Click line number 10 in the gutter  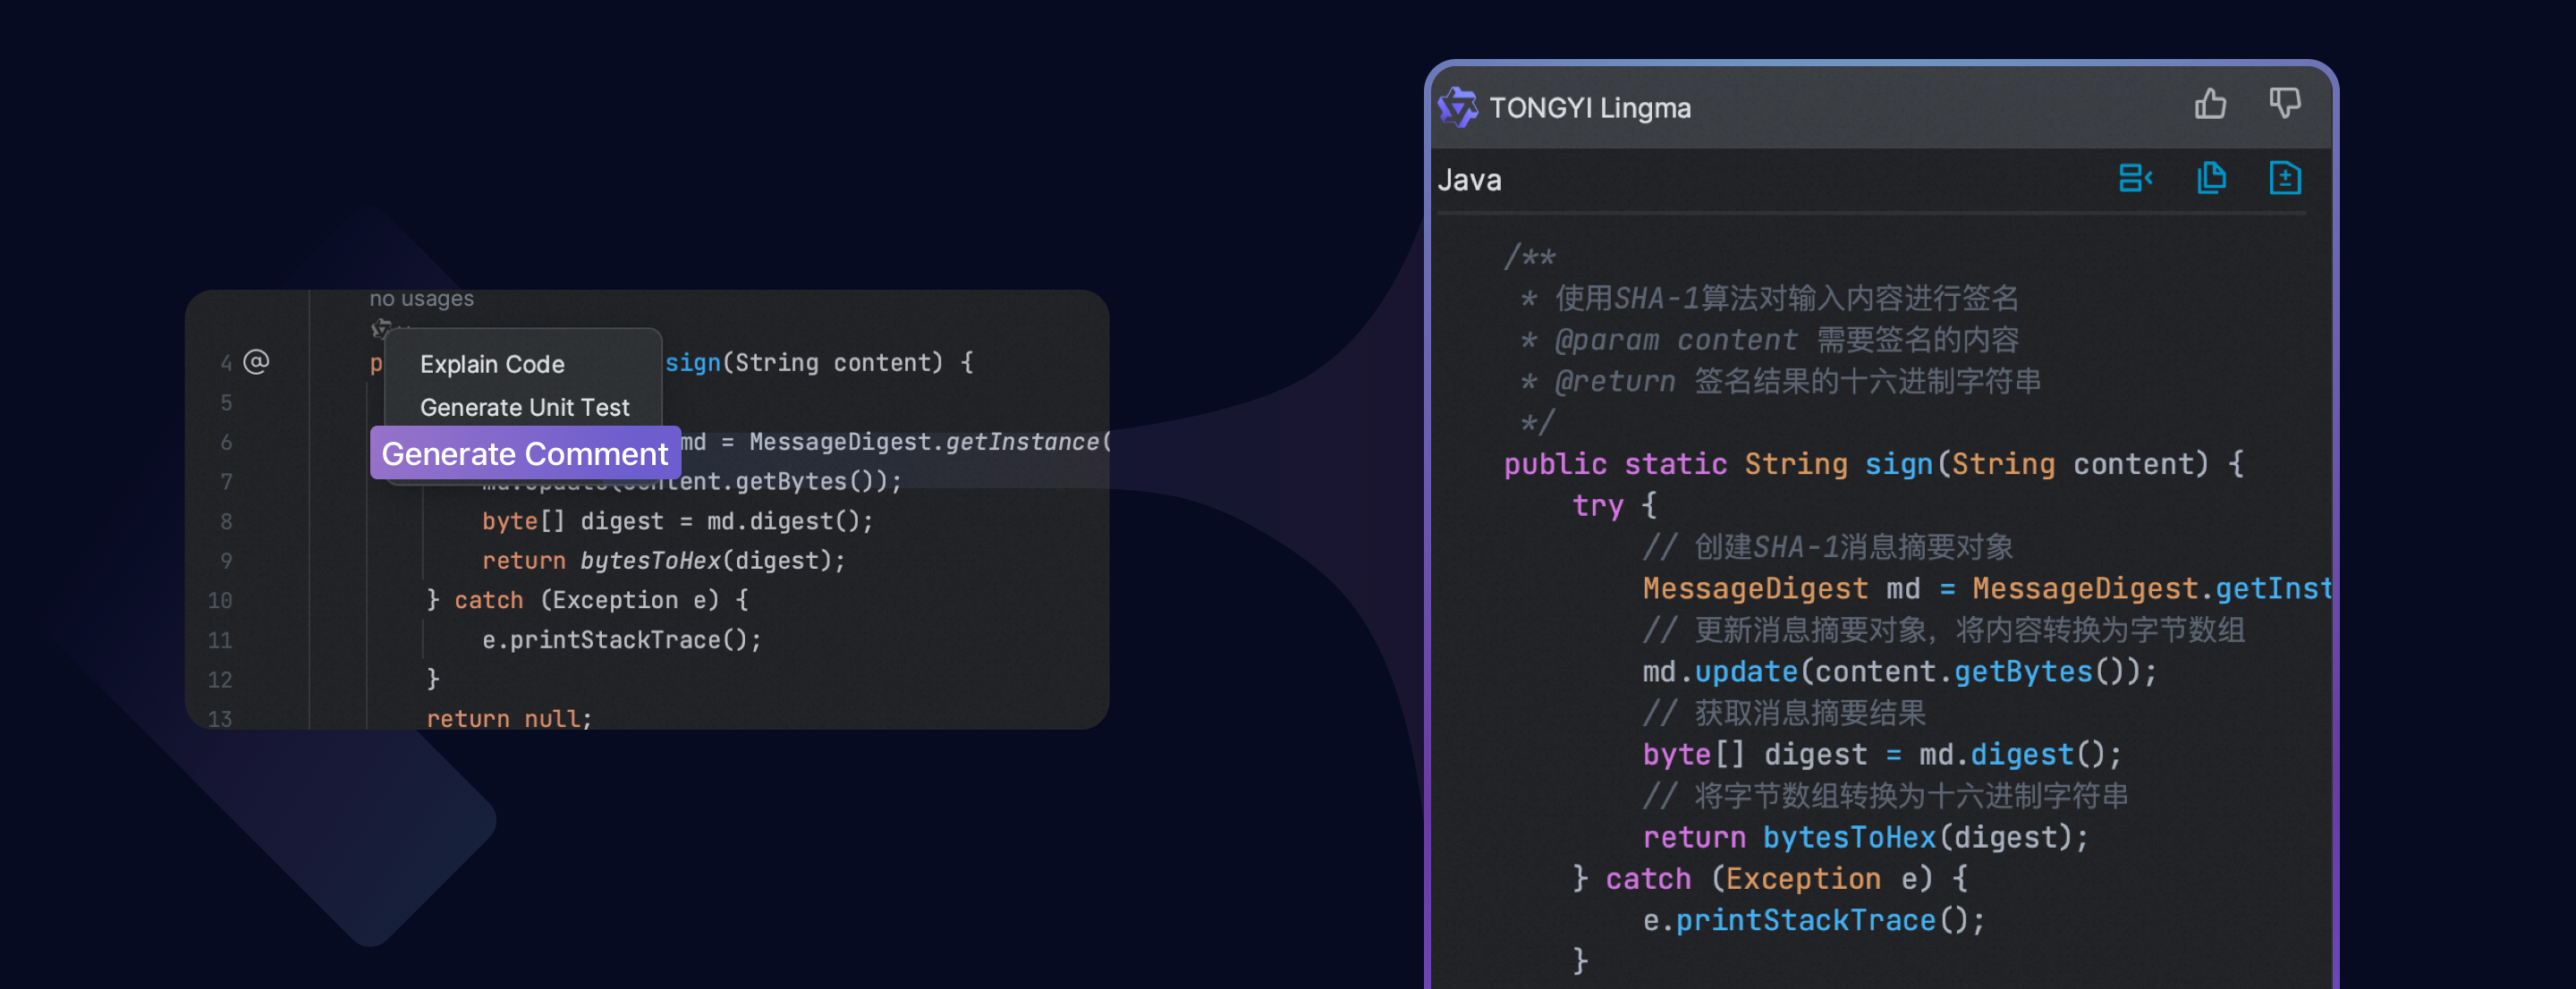(220, 601)
